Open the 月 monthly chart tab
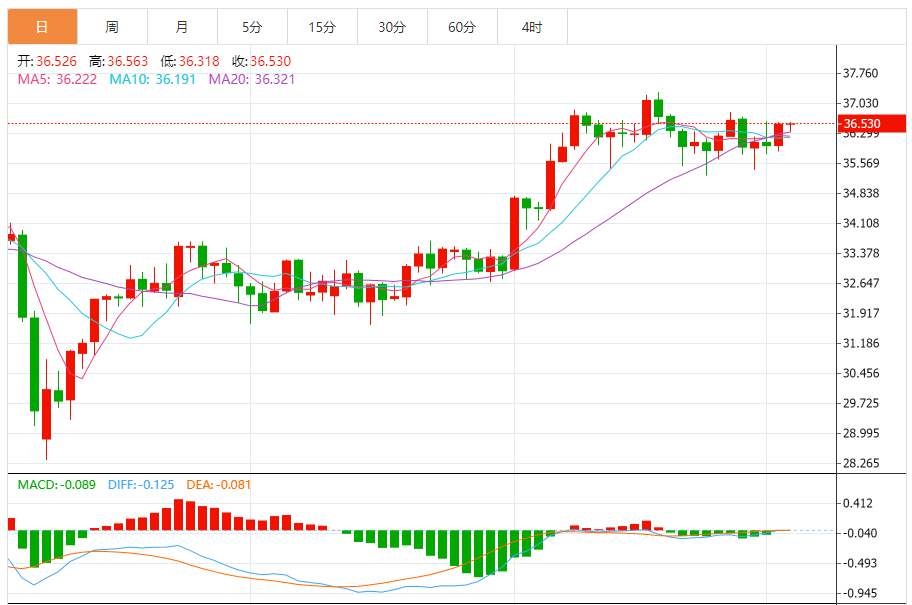 click(x=182, y=27)
